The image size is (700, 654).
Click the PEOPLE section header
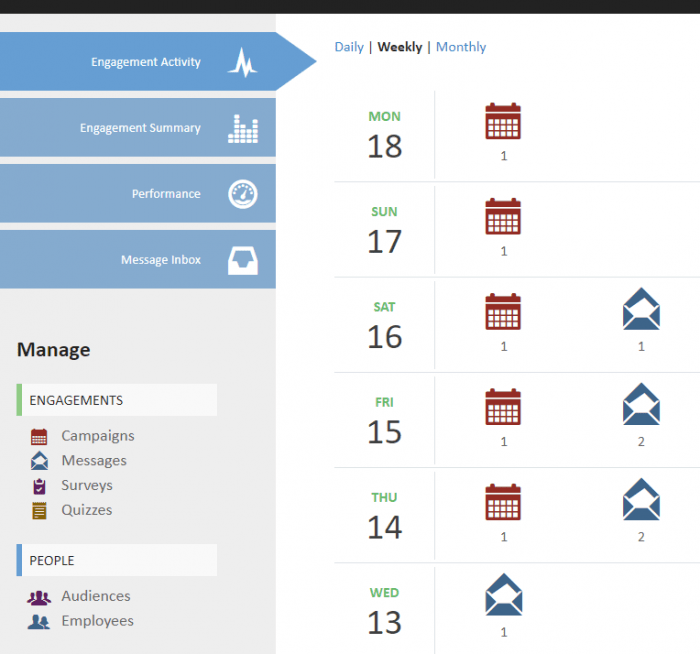pyautogui.click(x=117, y=560)
